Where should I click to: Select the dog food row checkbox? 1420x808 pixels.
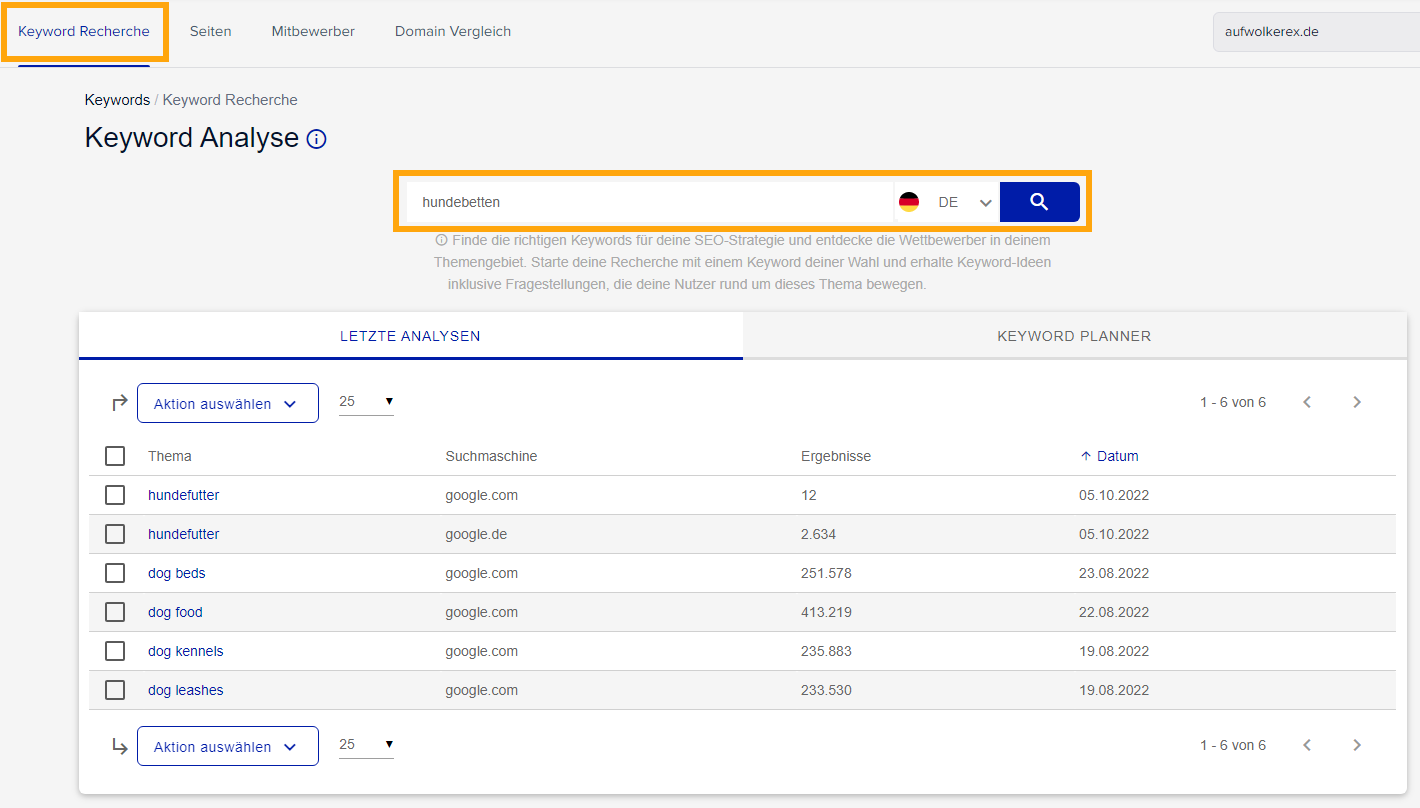[x=115, y=612]
